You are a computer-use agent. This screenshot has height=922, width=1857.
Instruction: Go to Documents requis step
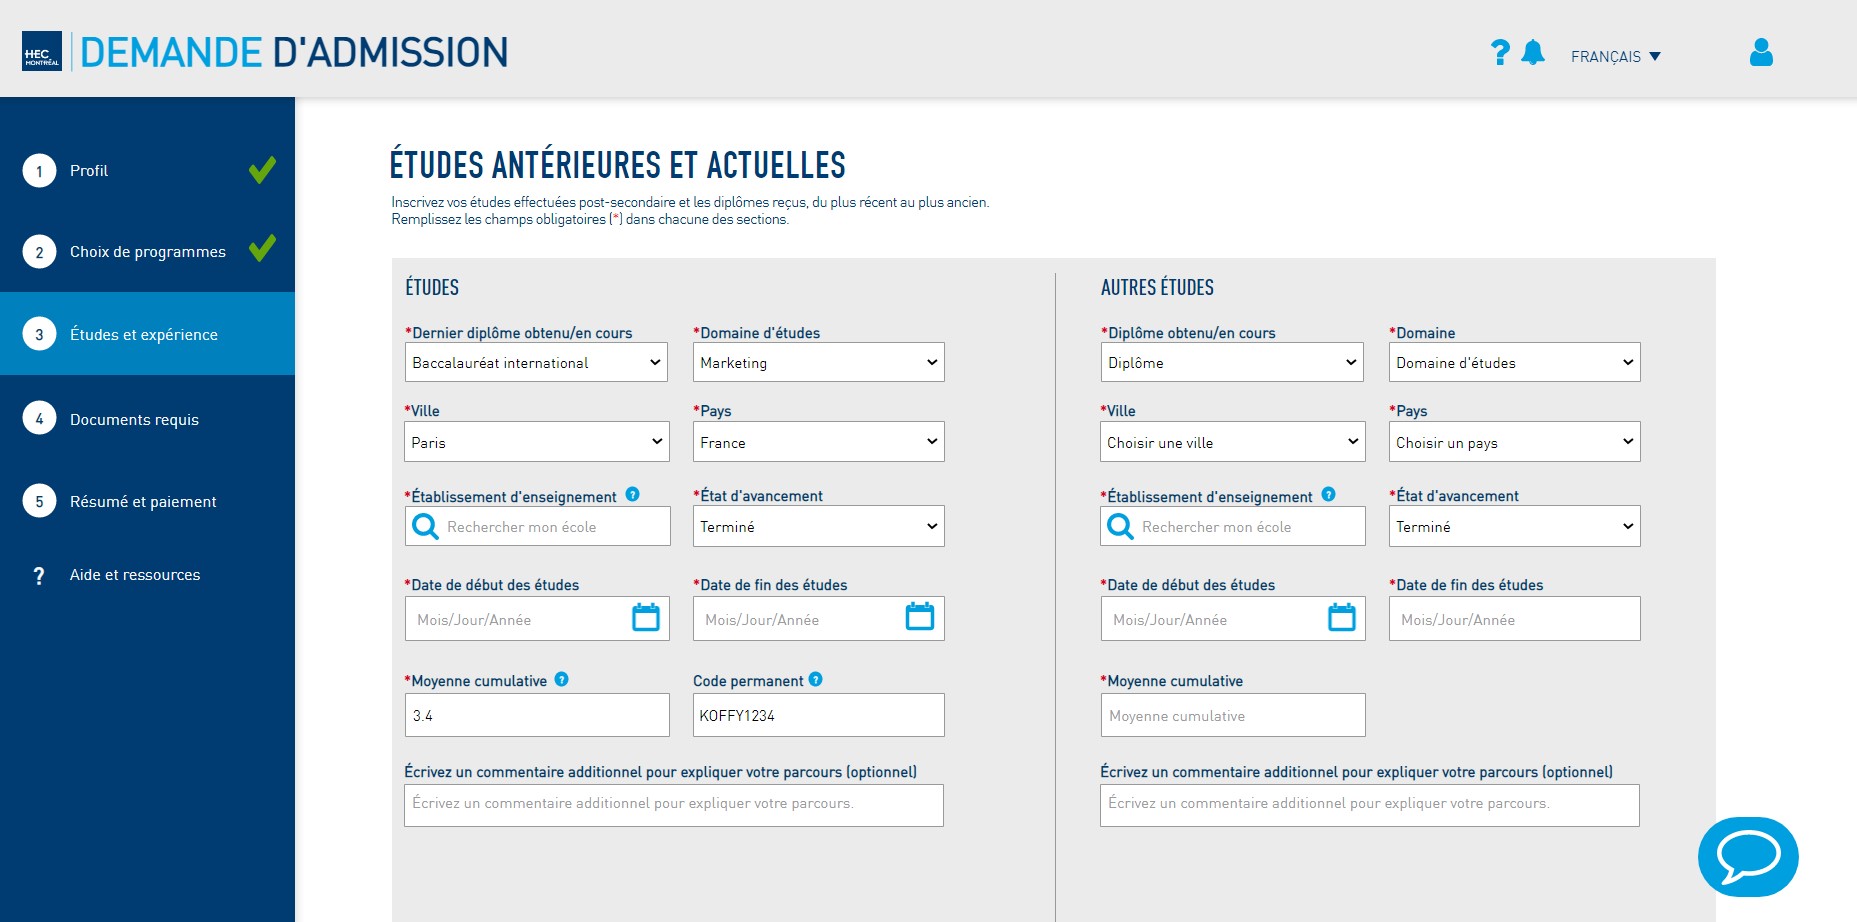(x=134, y=420)
